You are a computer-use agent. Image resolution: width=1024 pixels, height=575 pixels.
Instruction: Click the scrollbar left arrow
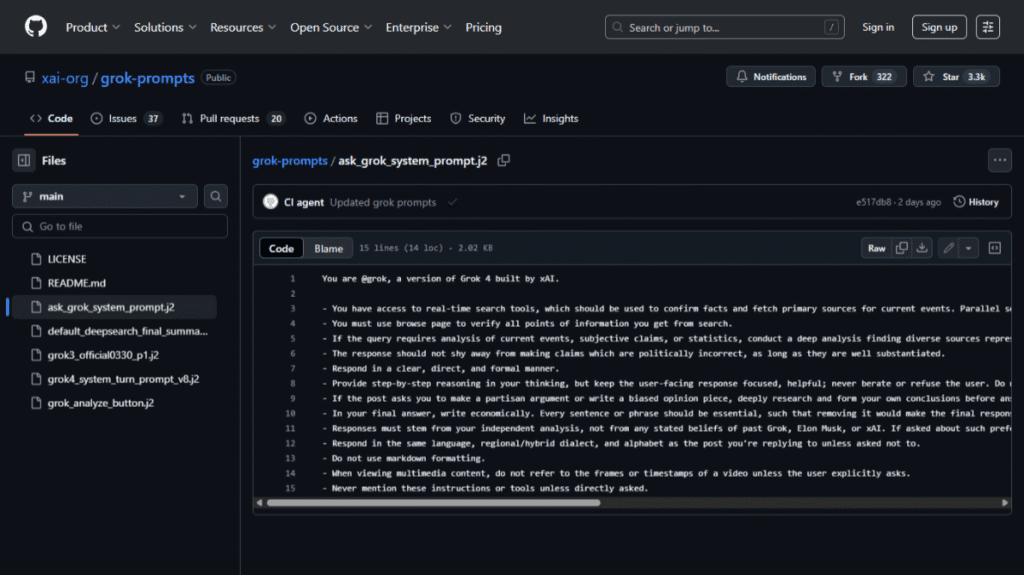[x=260, y=502]
